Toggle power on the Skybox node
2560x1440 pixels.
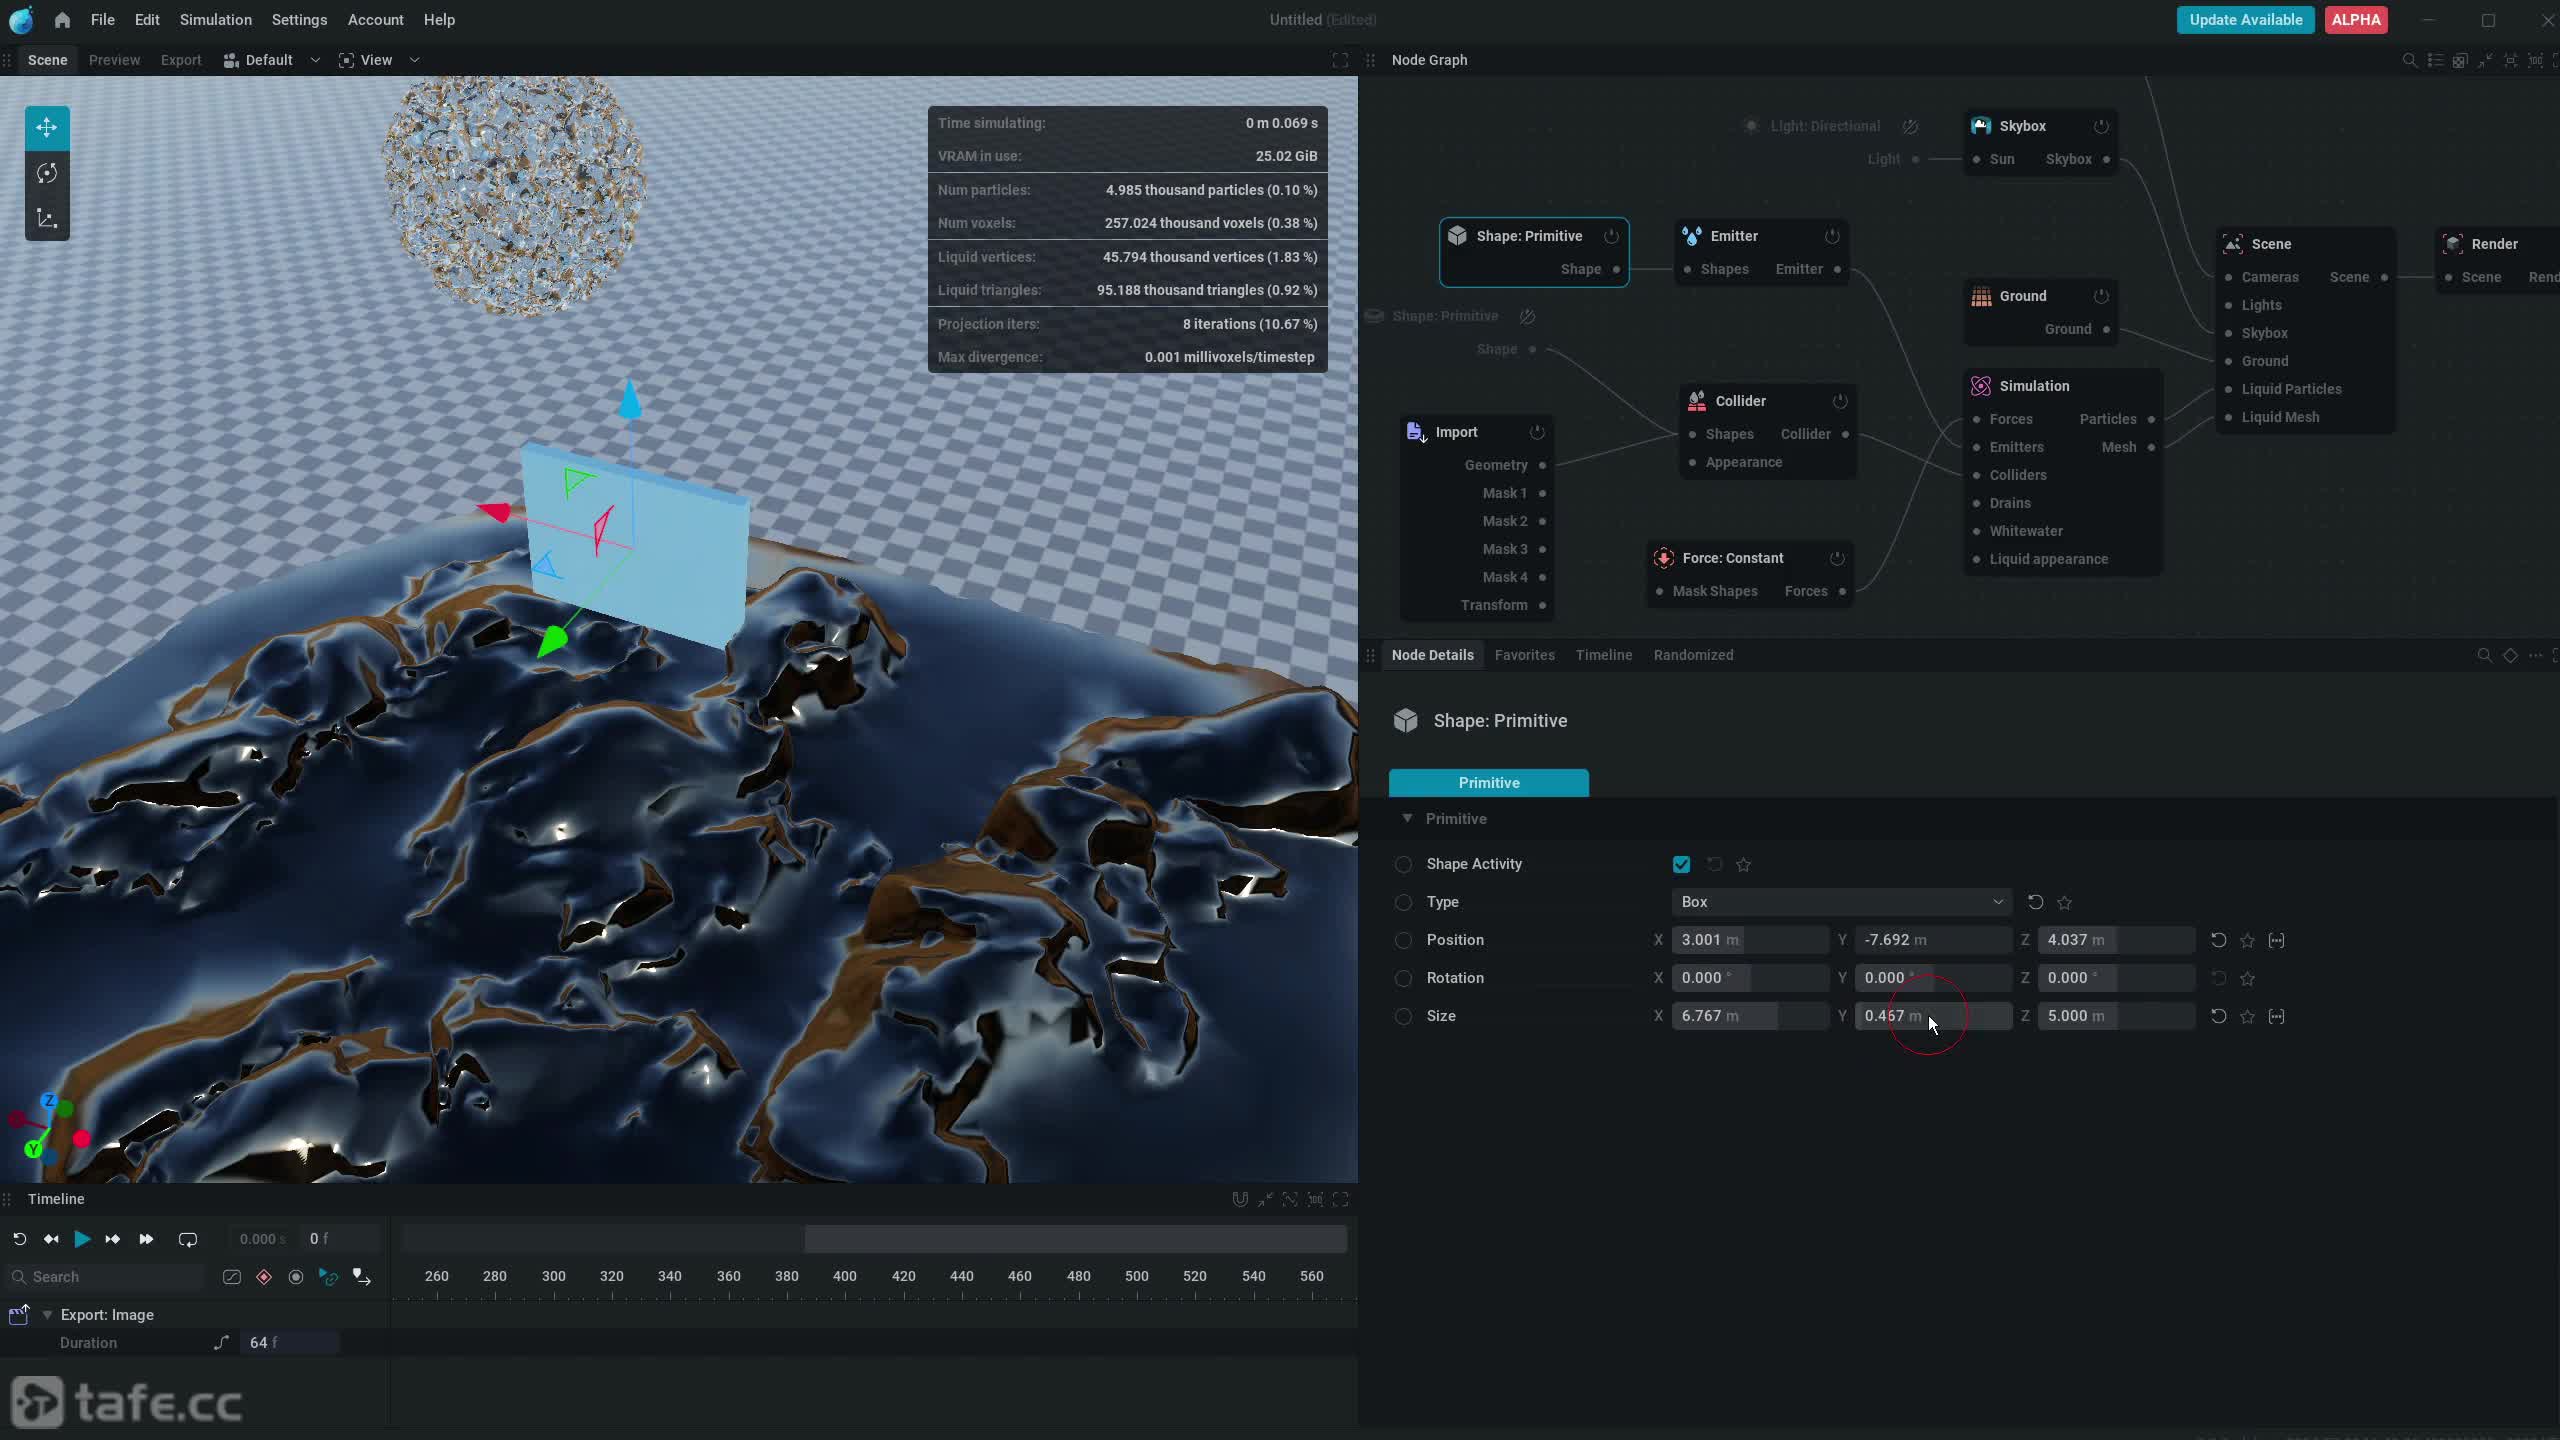pyautogui.click(x=2101, y=126)
